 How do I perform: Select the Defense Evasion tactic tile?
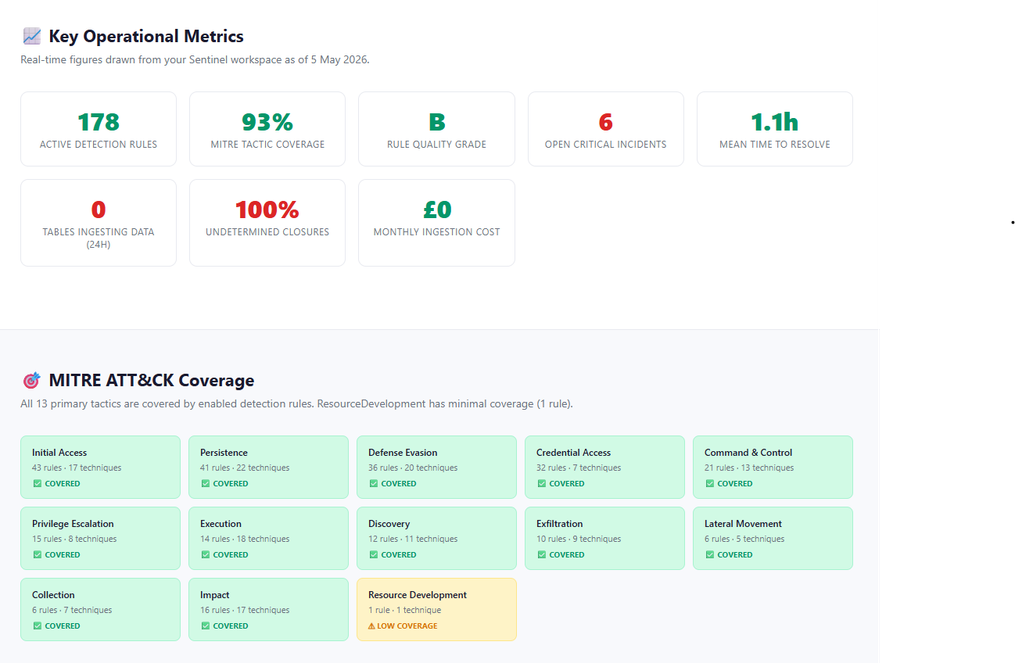point(436,467)
